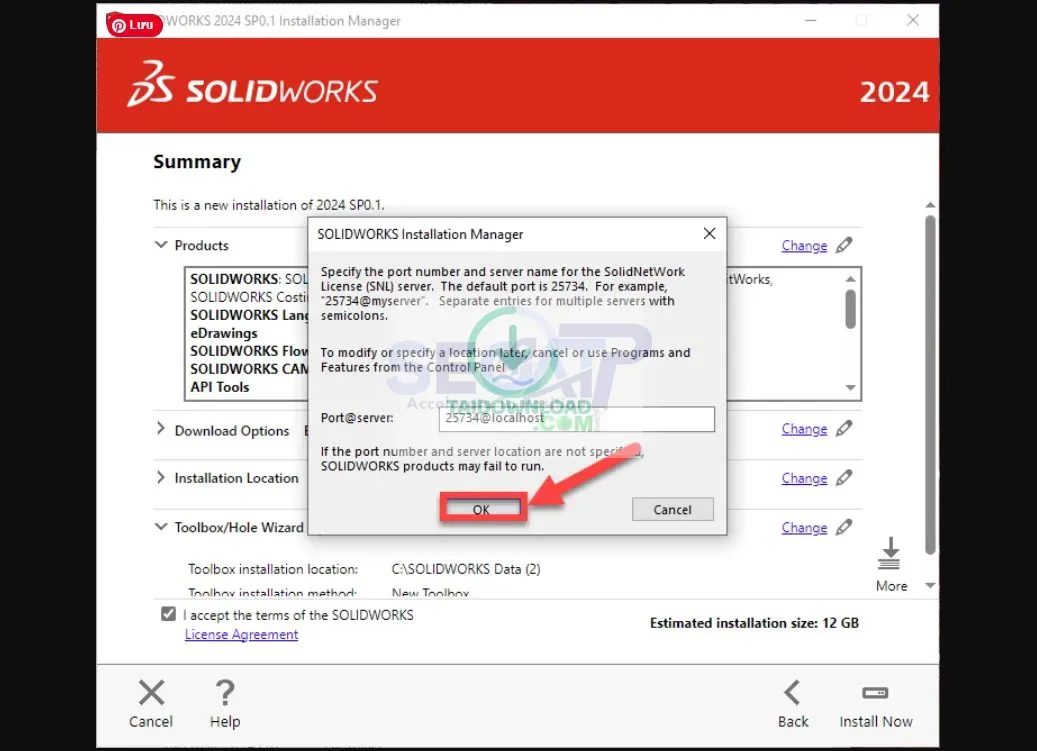Viewport: 1037px width, 751px height.
Task: Expand the Download Options section
Action: (161, 430)
